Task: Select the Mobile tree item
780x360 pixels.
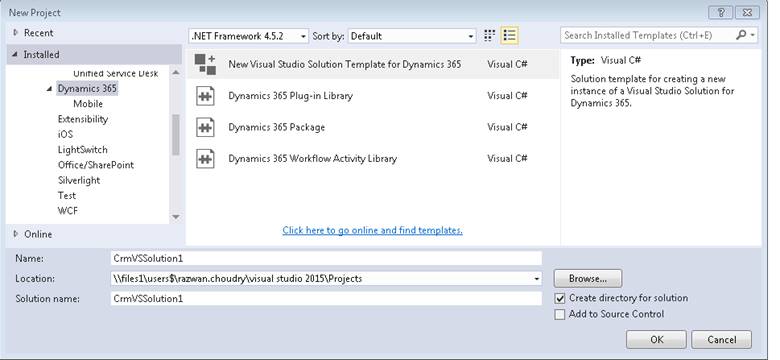Action: pos(88,104)
